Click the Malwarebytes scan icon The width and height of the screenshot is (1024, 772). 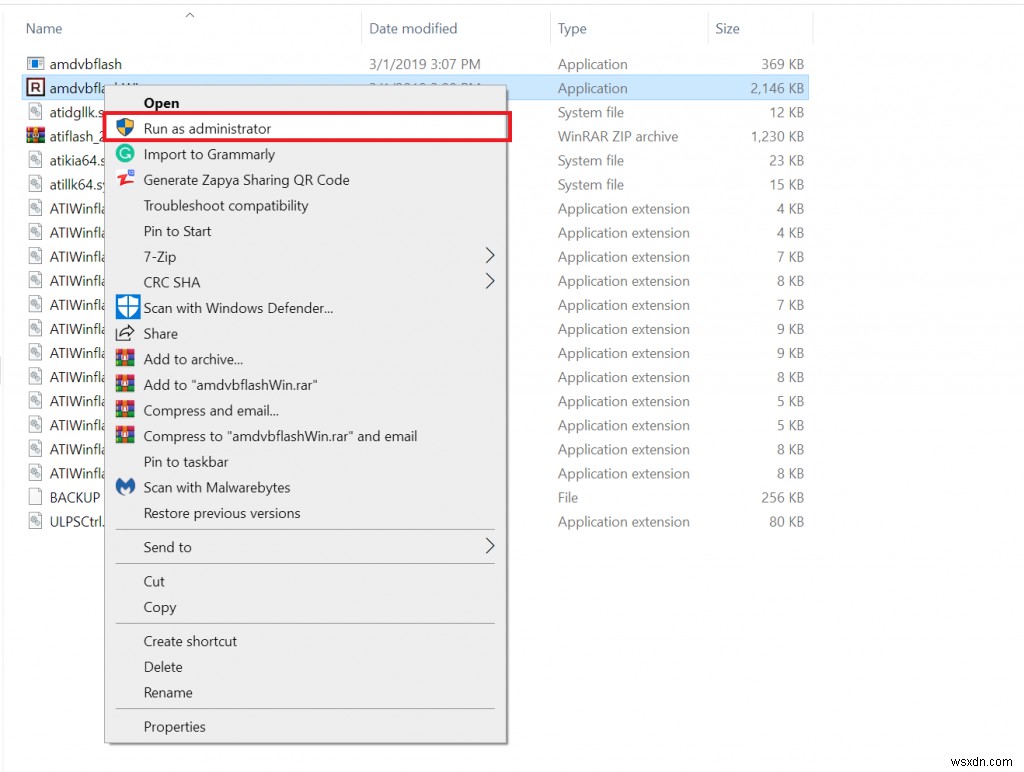tap(127, 487)
